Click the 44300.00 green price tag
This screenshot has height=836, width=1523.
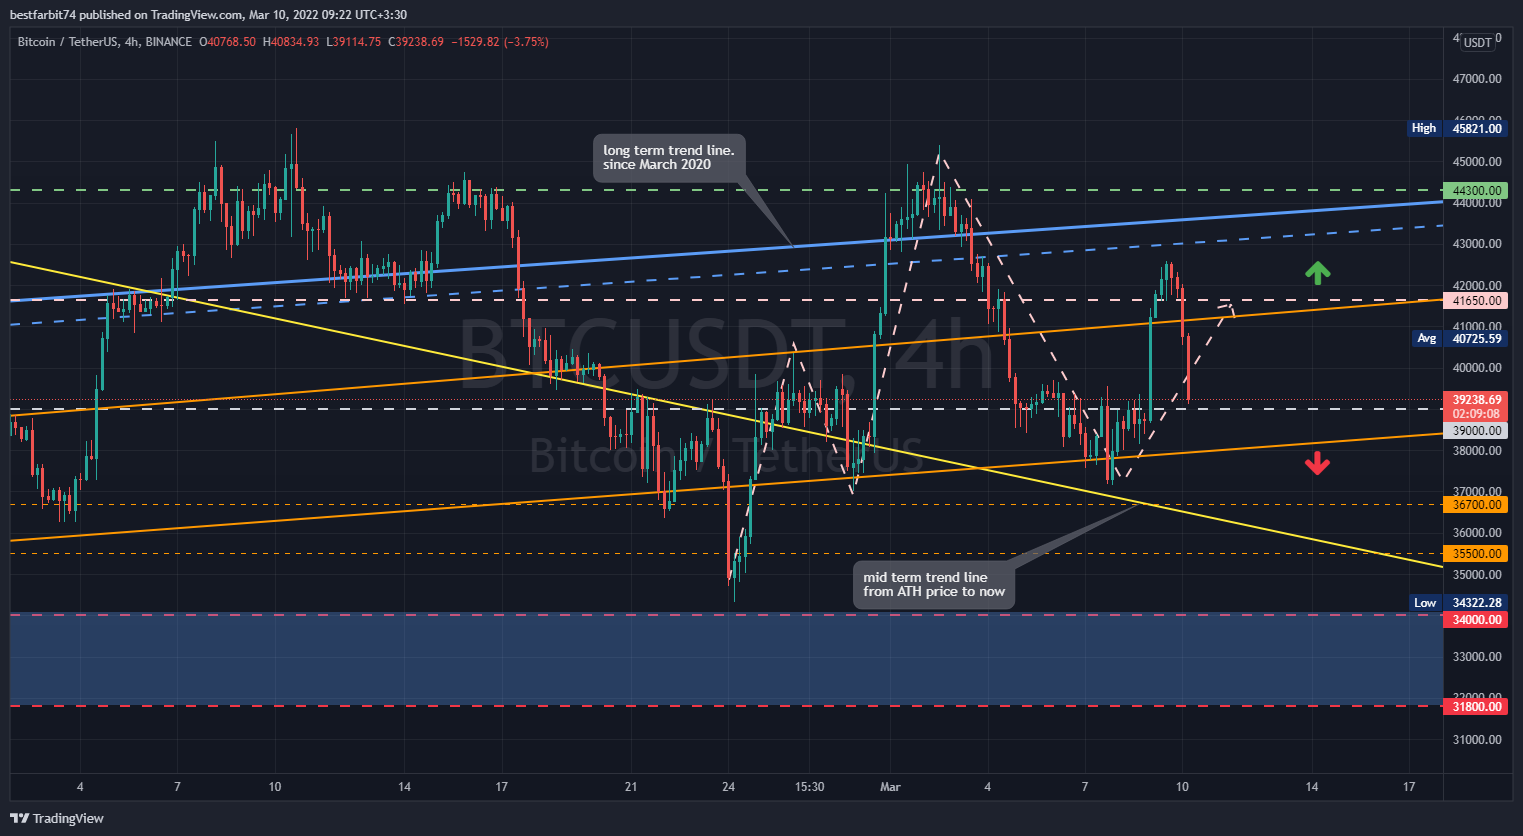point(1475,190)
